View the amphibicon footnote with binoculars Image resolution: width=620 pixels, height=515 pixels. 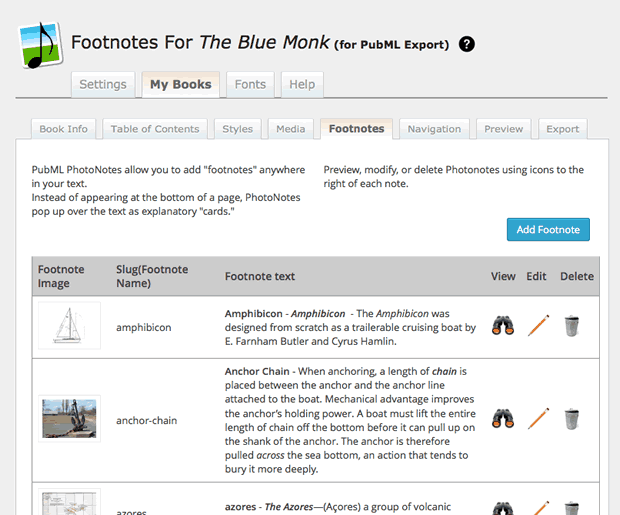click(x=504, y=326)
